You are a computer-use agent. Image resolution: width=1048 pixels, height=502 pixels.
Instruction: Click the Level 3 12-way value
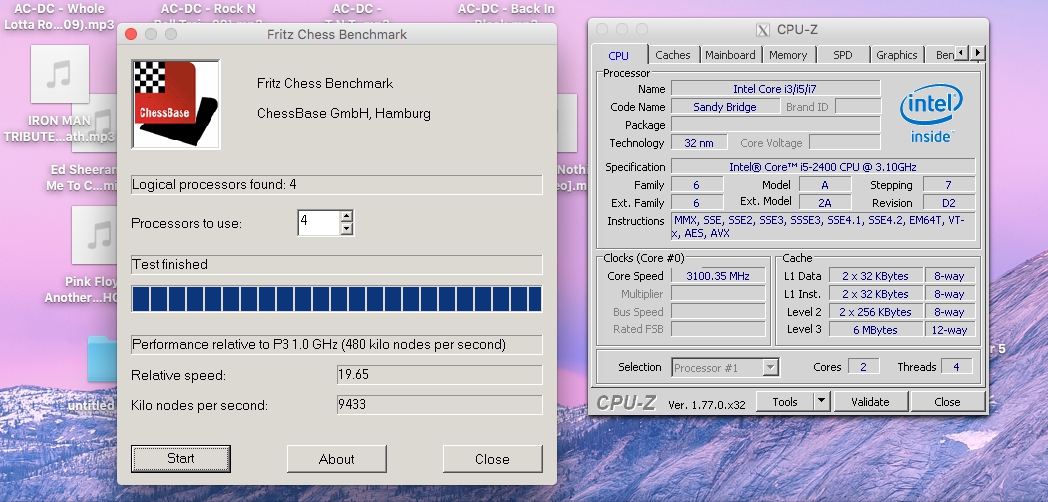coord(950,330)
